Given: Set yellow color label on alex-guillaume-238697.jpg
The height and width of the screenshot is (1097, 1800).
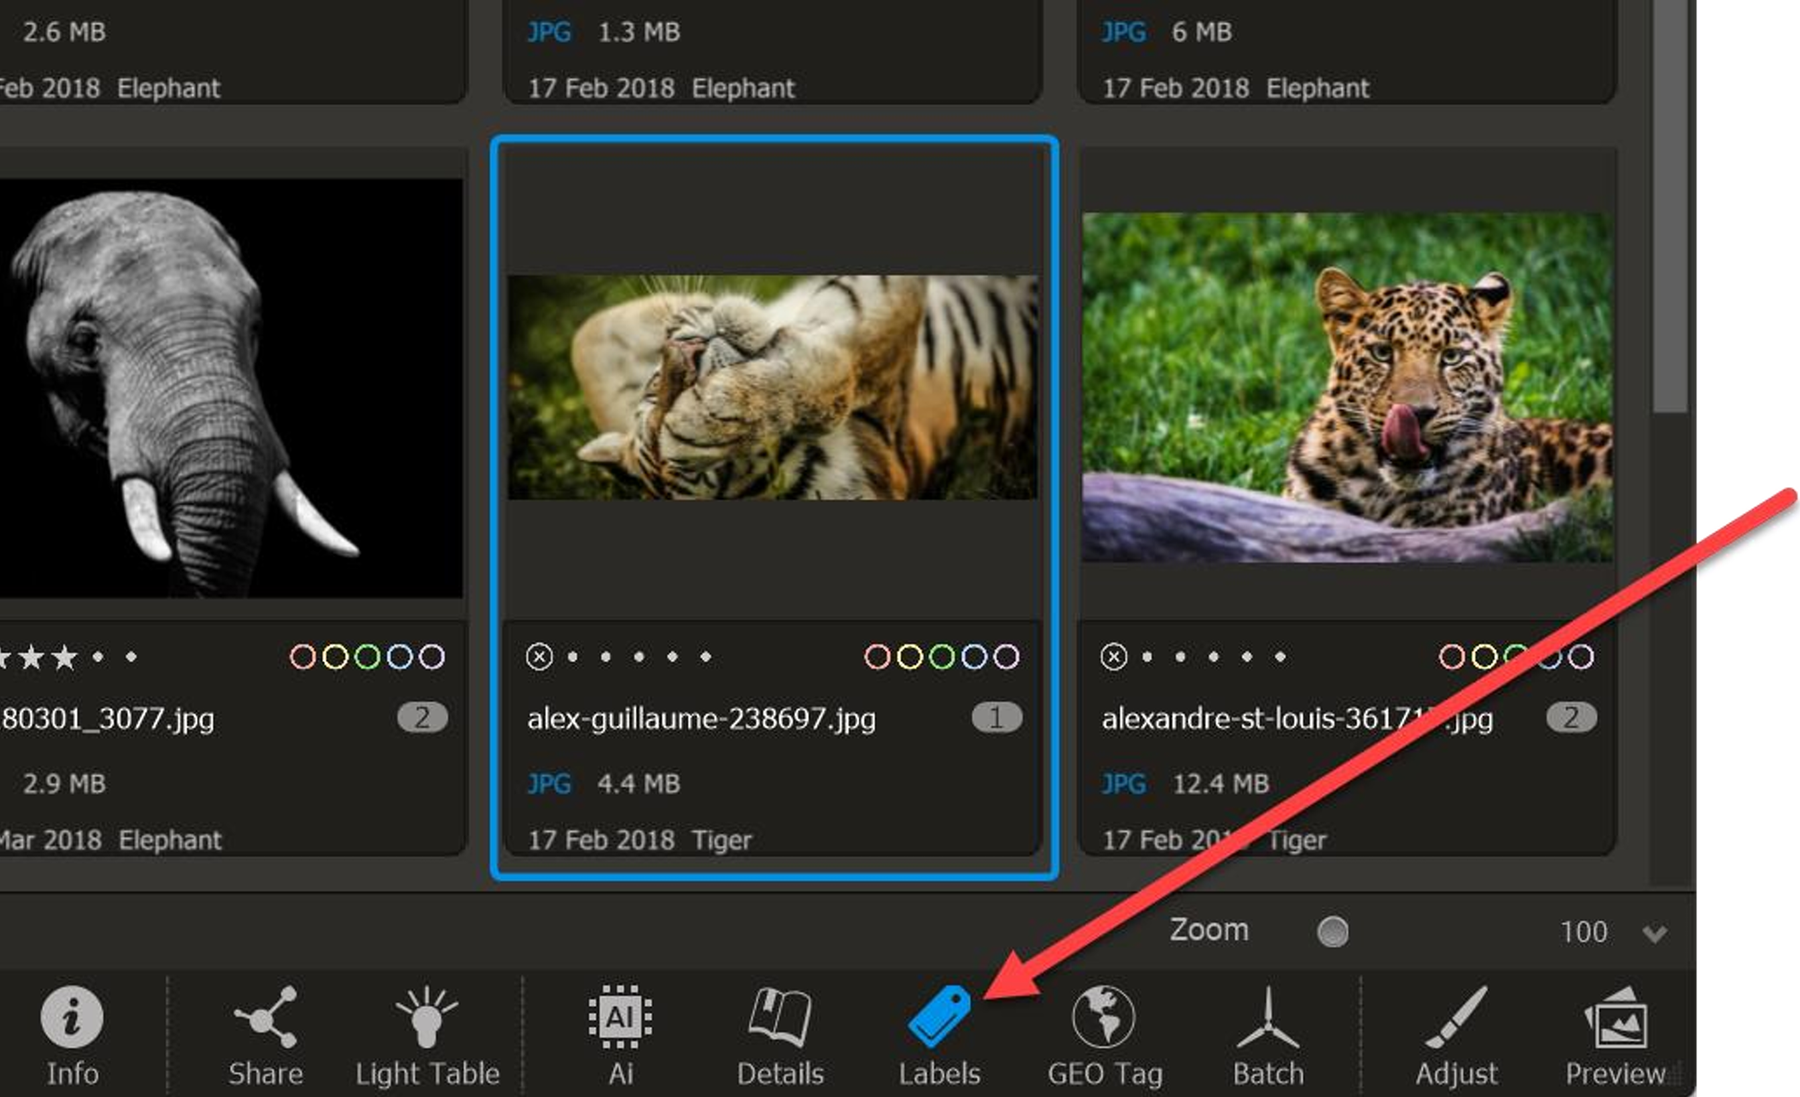Looking at the screenshot, I should click(x=909, y=657).
